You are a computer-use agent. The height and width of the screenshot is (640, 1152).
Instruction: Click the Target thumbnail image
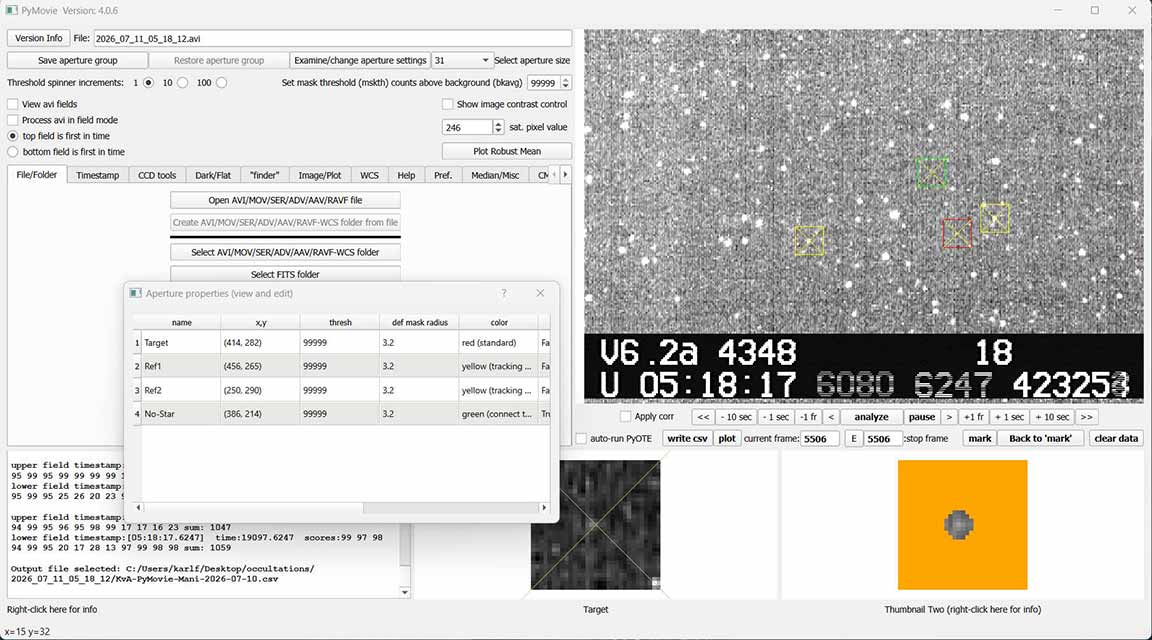tap(596, 525)
